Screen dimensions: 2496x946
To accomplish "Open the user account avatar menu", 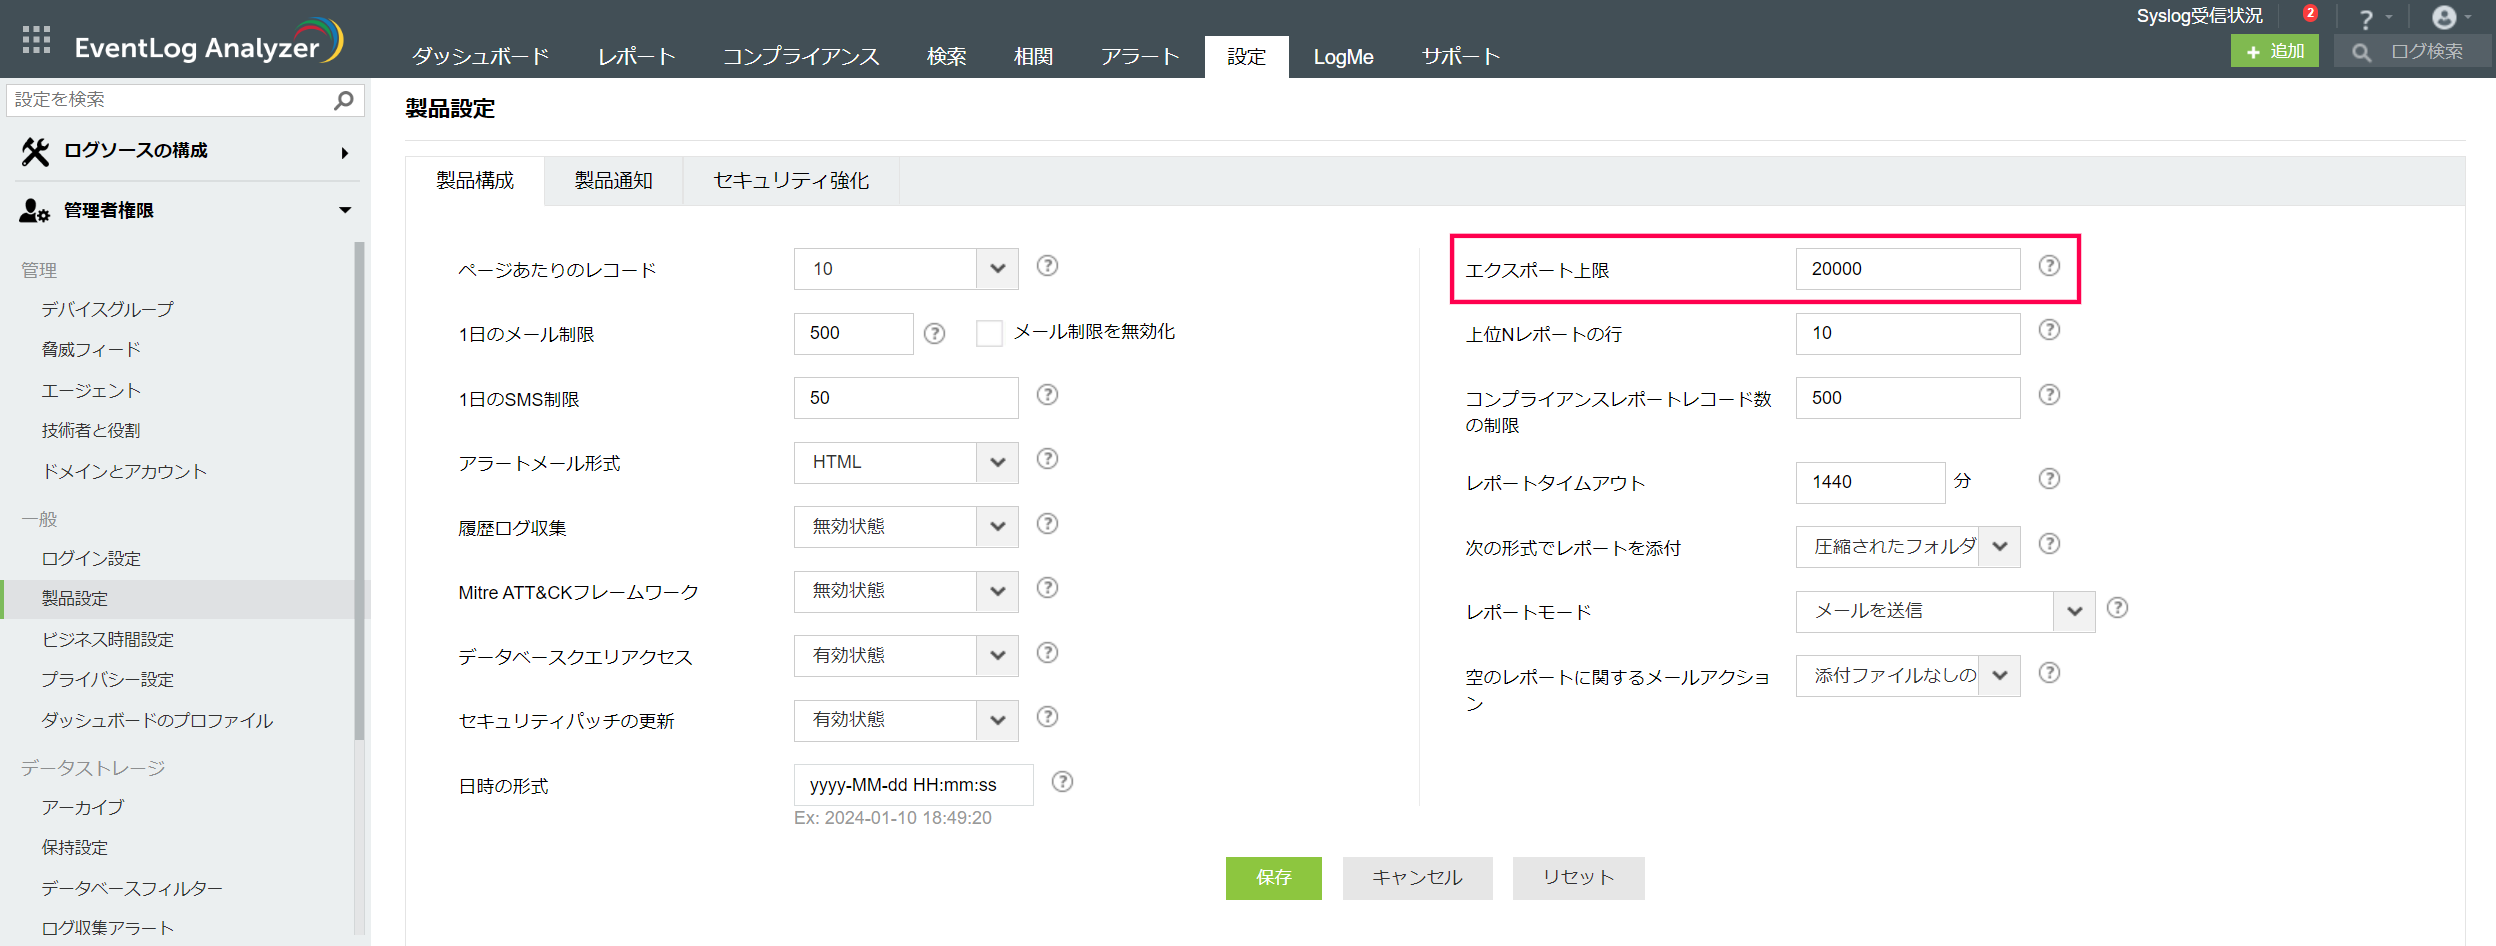I will pos(2444,18).
